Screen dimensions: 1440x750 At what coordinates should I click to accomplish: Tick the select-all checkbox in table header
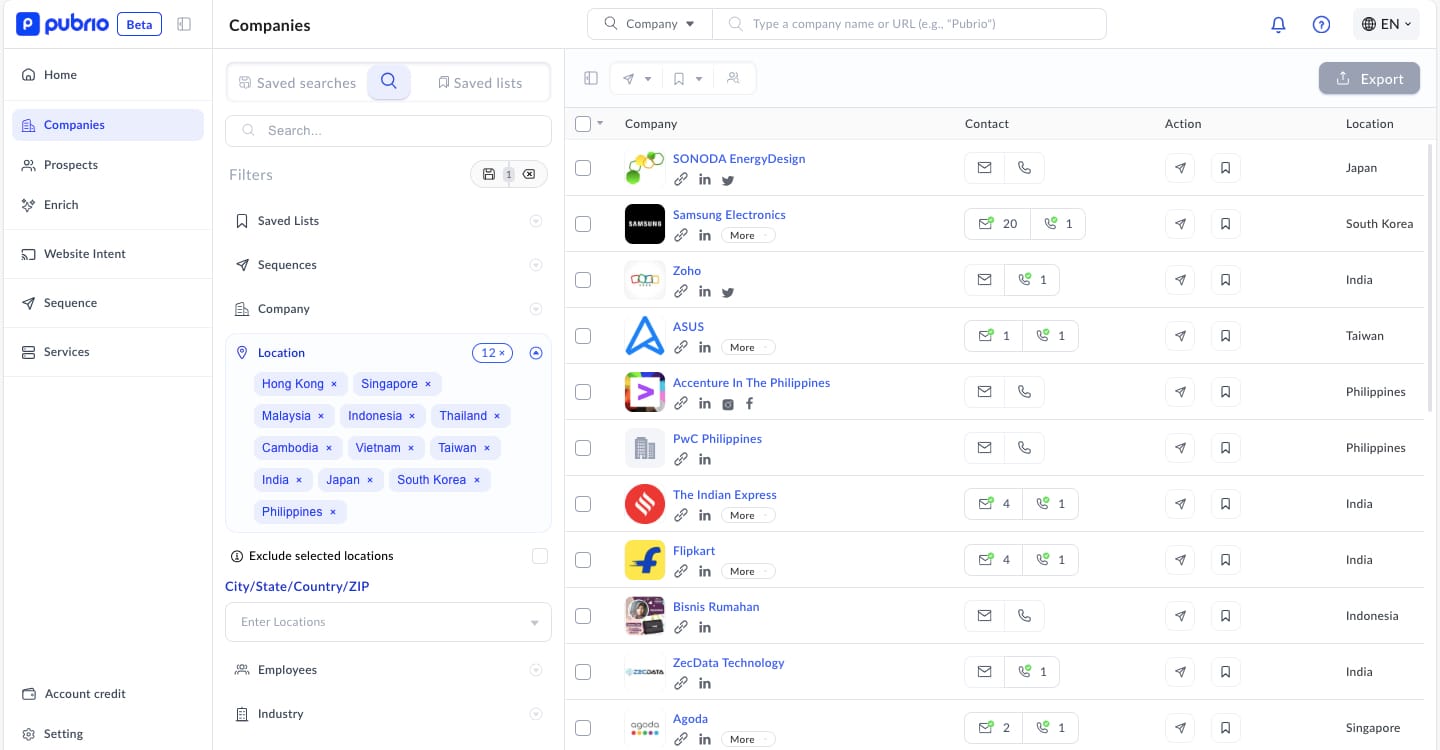tap(583, 124)
